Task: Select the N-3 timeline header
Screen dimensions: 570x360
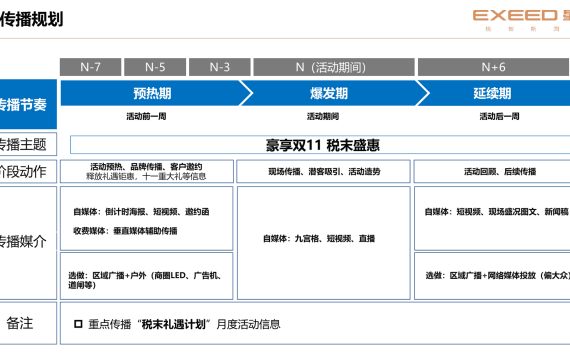Action: coord(220,67)
